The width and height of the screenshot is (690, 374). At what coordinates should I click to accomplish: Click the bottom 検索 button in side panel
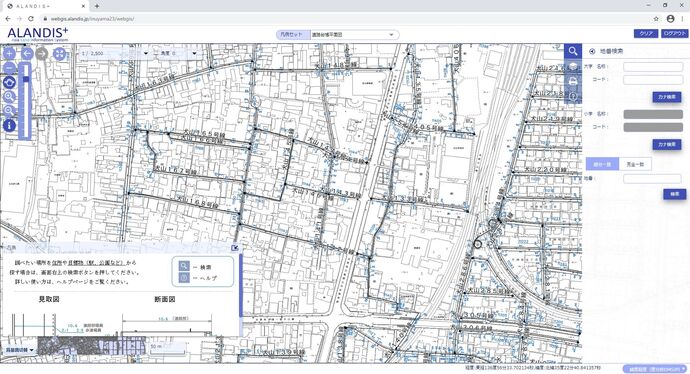click(x=675, y=194)
